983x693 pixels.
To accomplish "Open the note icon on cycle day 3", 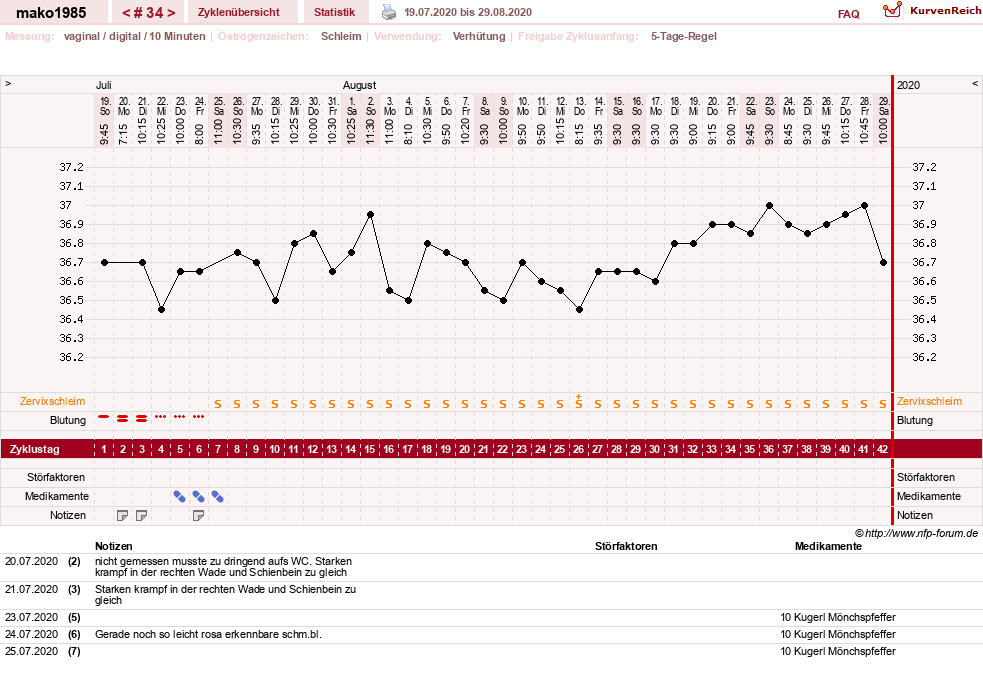I will tap(142, 516).
